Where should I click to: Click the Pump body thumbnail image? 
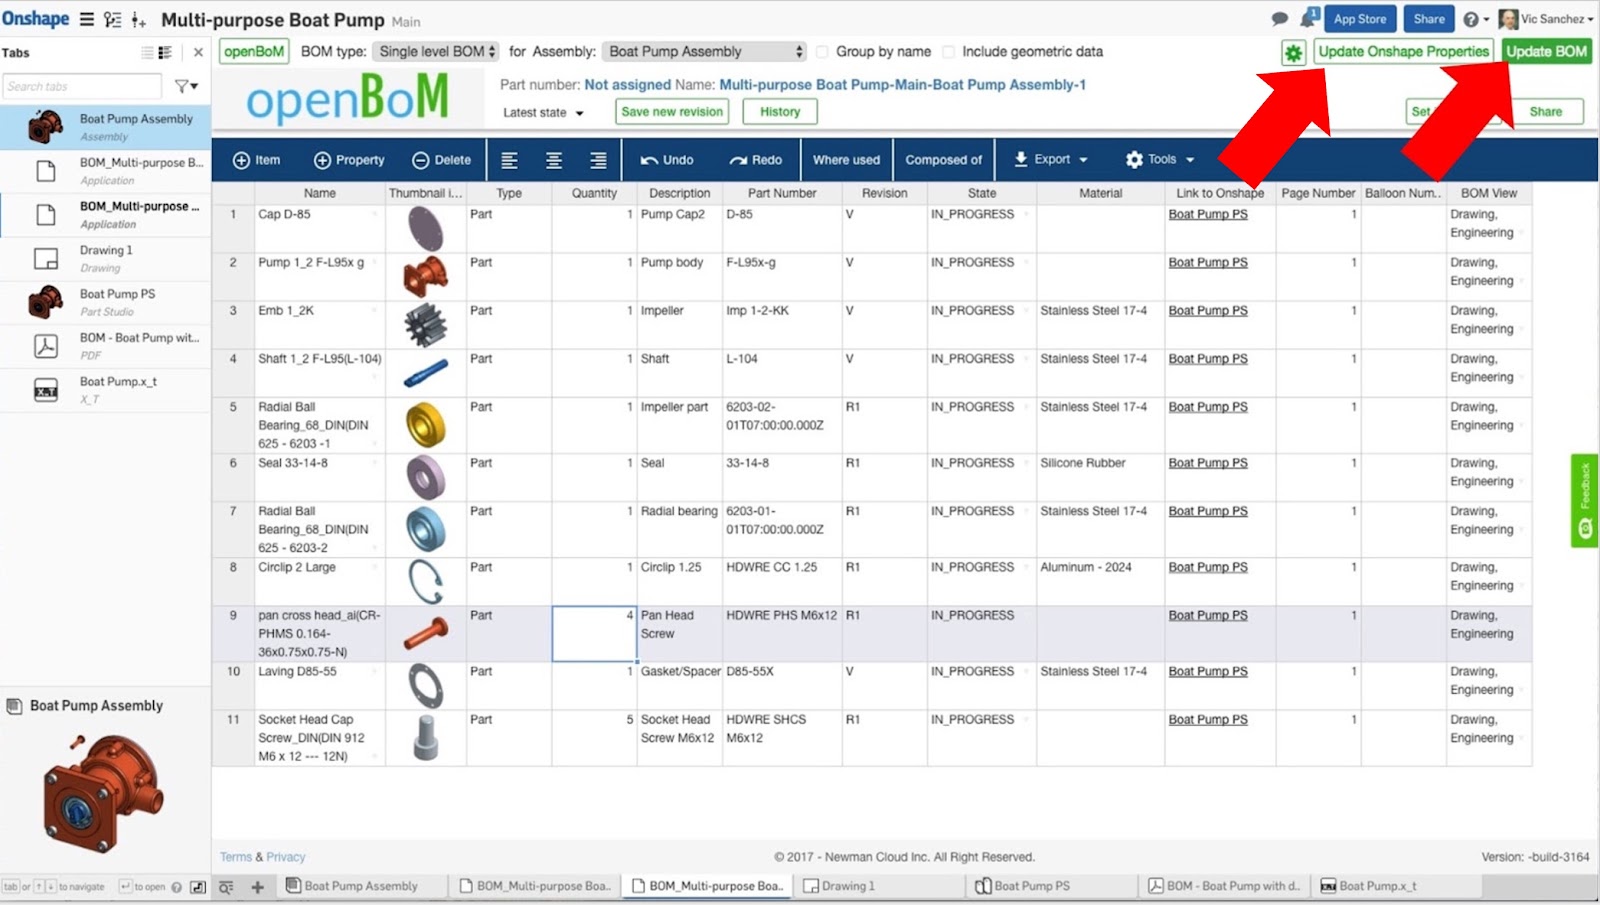[426, 277]
